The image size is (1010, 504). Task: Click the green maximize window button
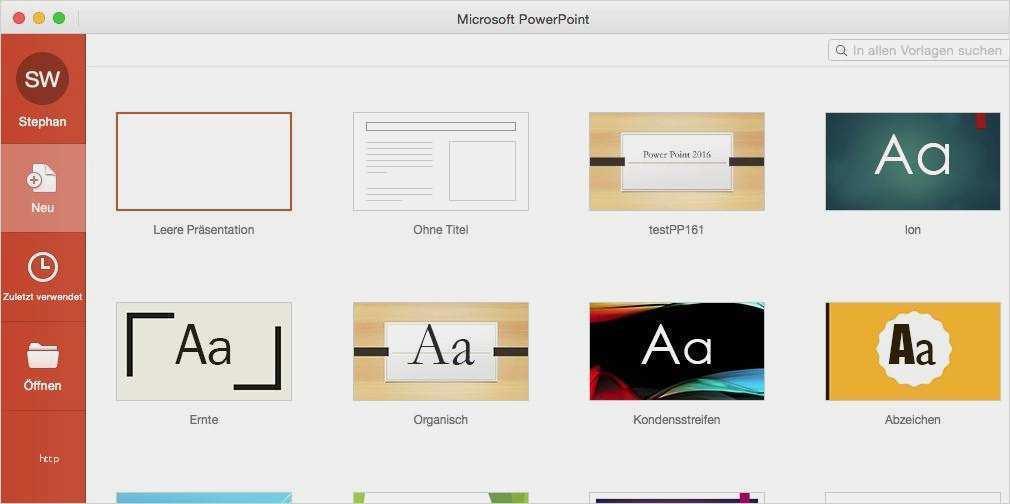point(59,18)
